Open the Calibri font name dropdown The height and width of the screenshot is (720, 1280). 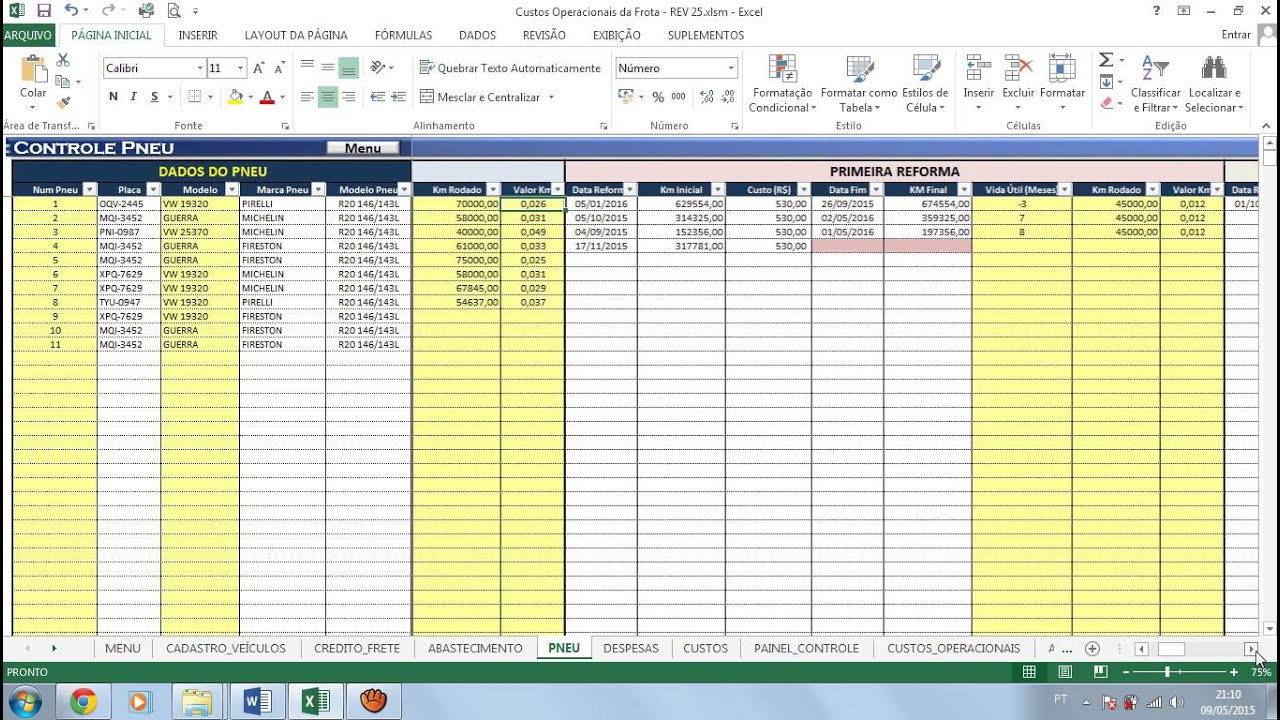198,68
